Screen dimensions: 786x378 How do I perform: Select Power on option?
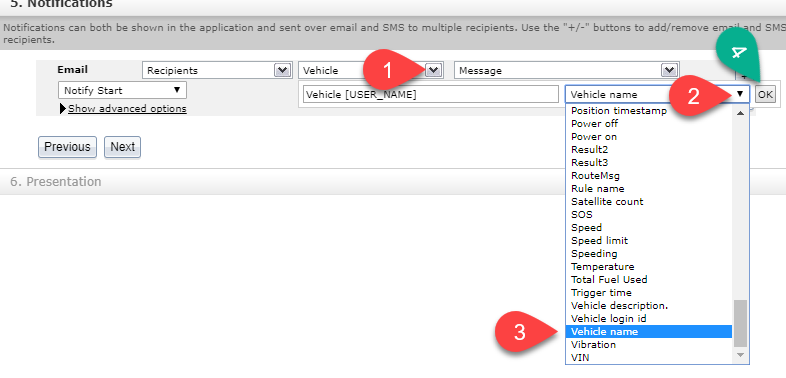(x=649, y=136)
